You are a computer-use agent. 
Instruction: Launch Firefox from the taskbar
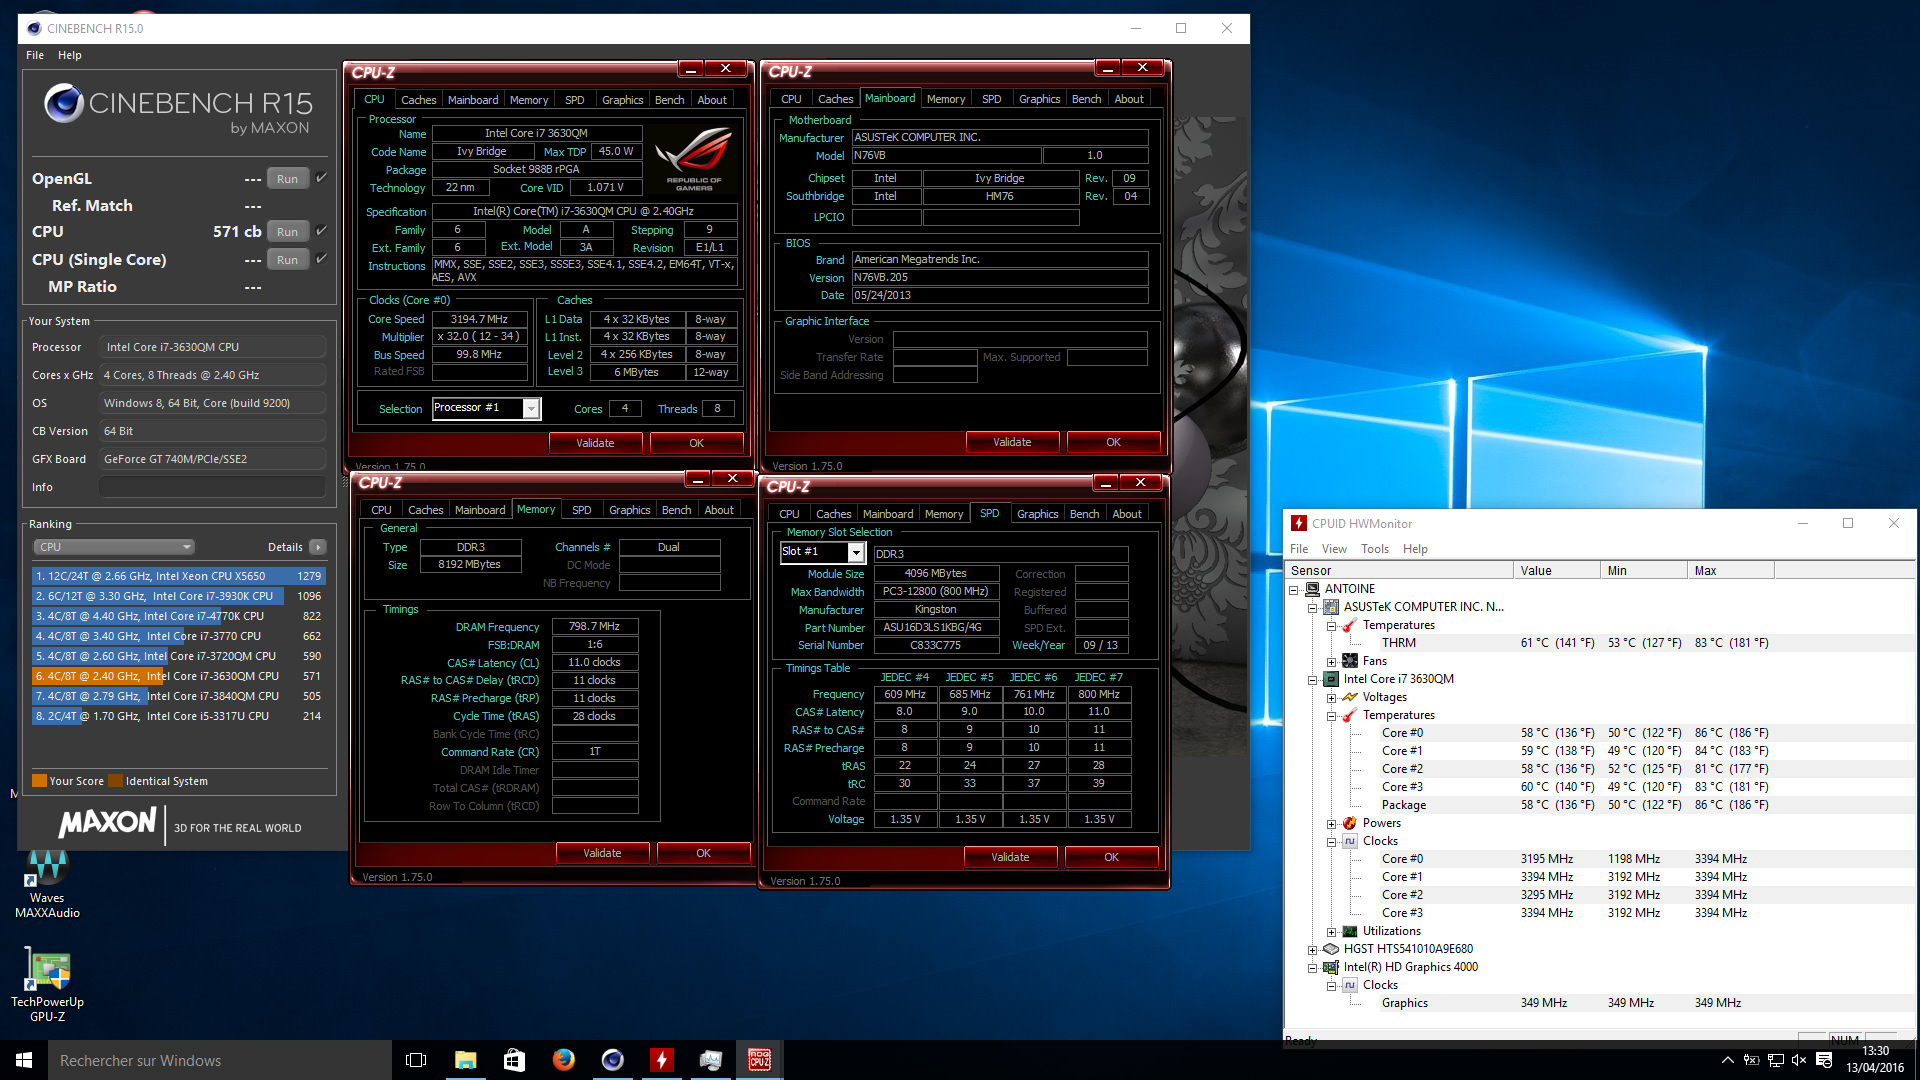coord(563,1060)
